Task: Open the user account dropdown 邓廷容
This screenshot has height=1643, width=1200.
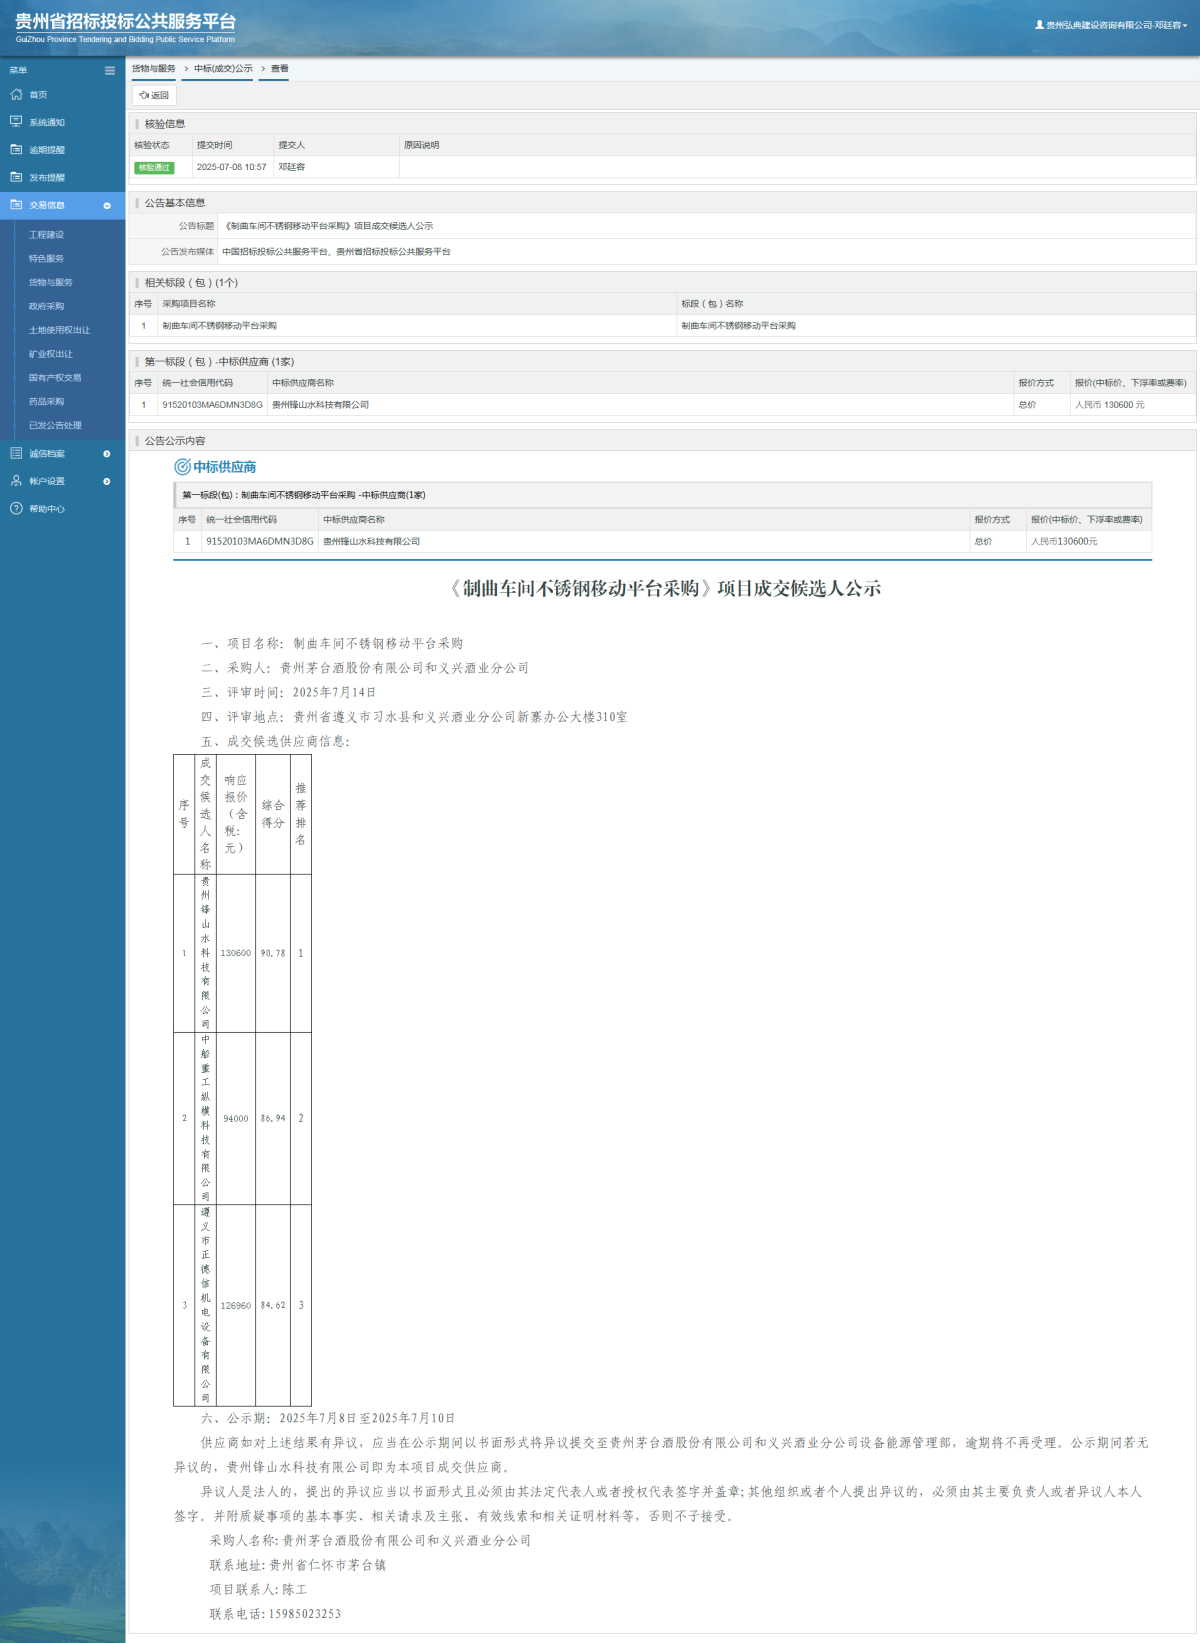Action: point(1111,25)
